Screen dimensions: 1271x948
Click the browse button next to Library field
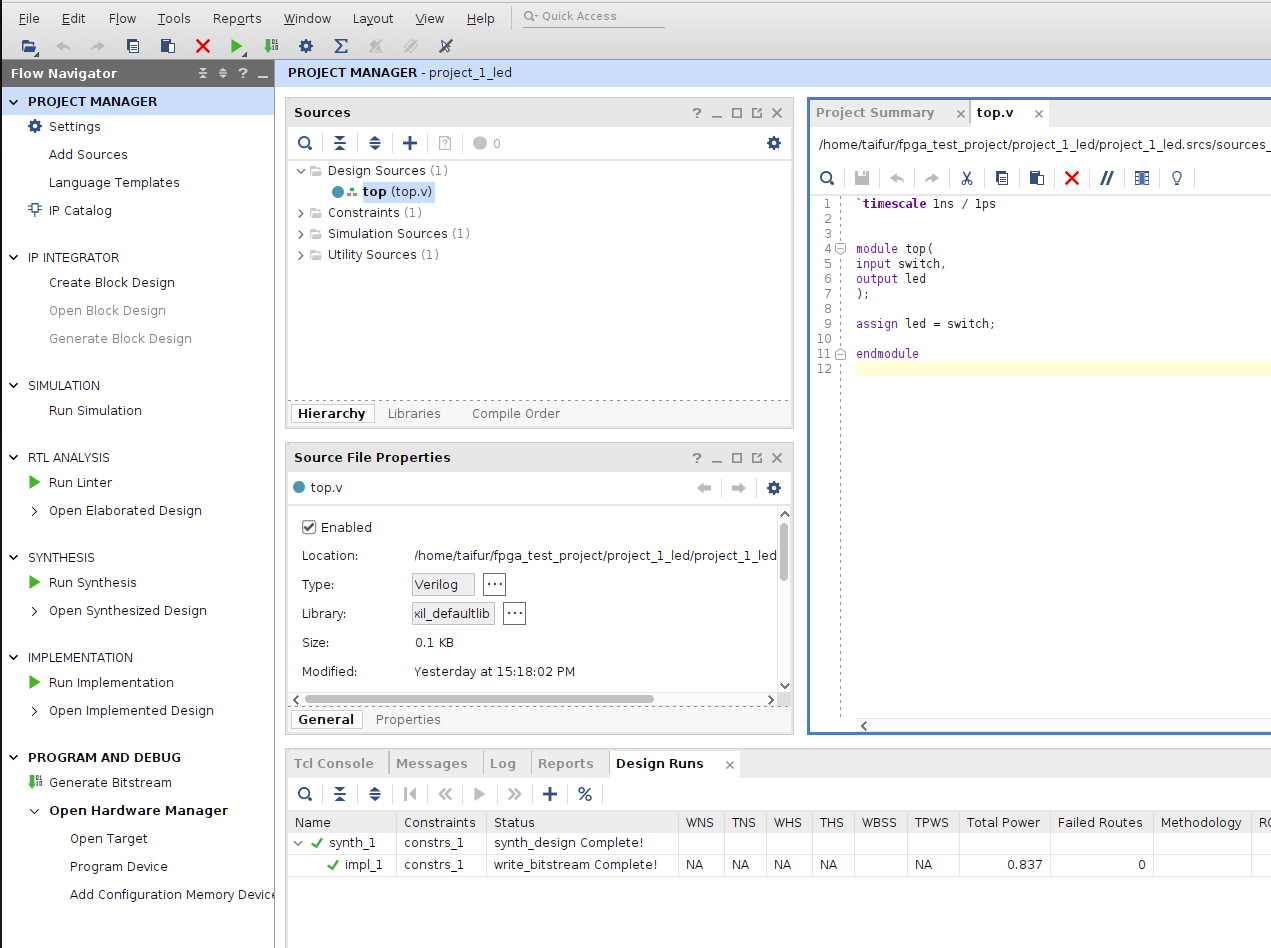point(514,613)
